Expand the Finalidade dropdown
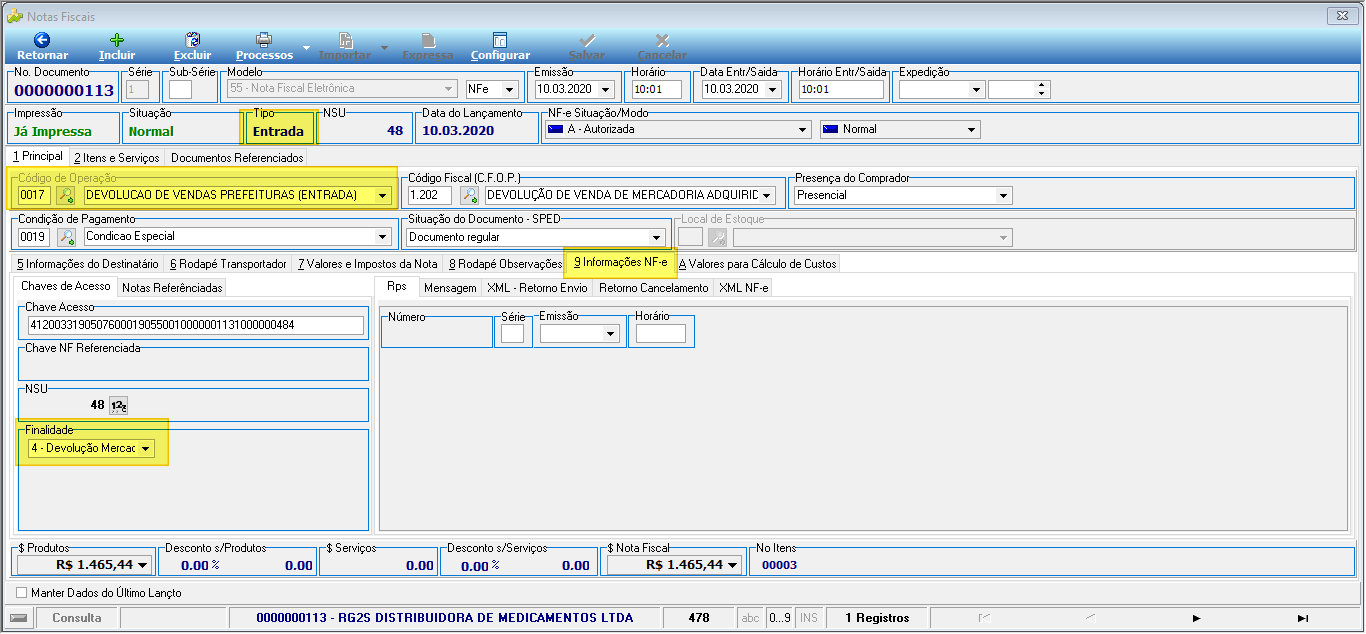This screenshot has height=634, width=1366. [x=146, y=448]
